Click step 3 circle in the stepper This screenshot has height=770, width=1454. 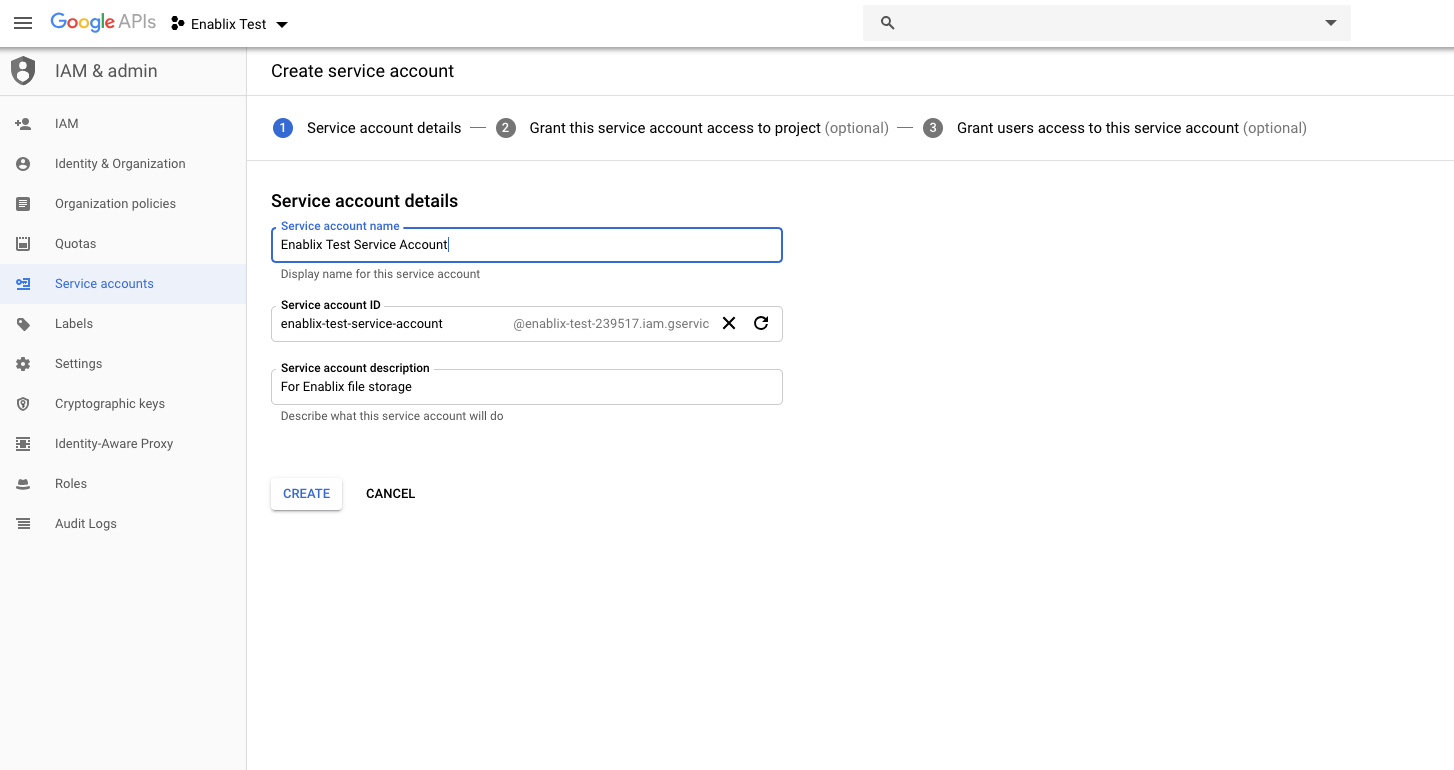933,128
